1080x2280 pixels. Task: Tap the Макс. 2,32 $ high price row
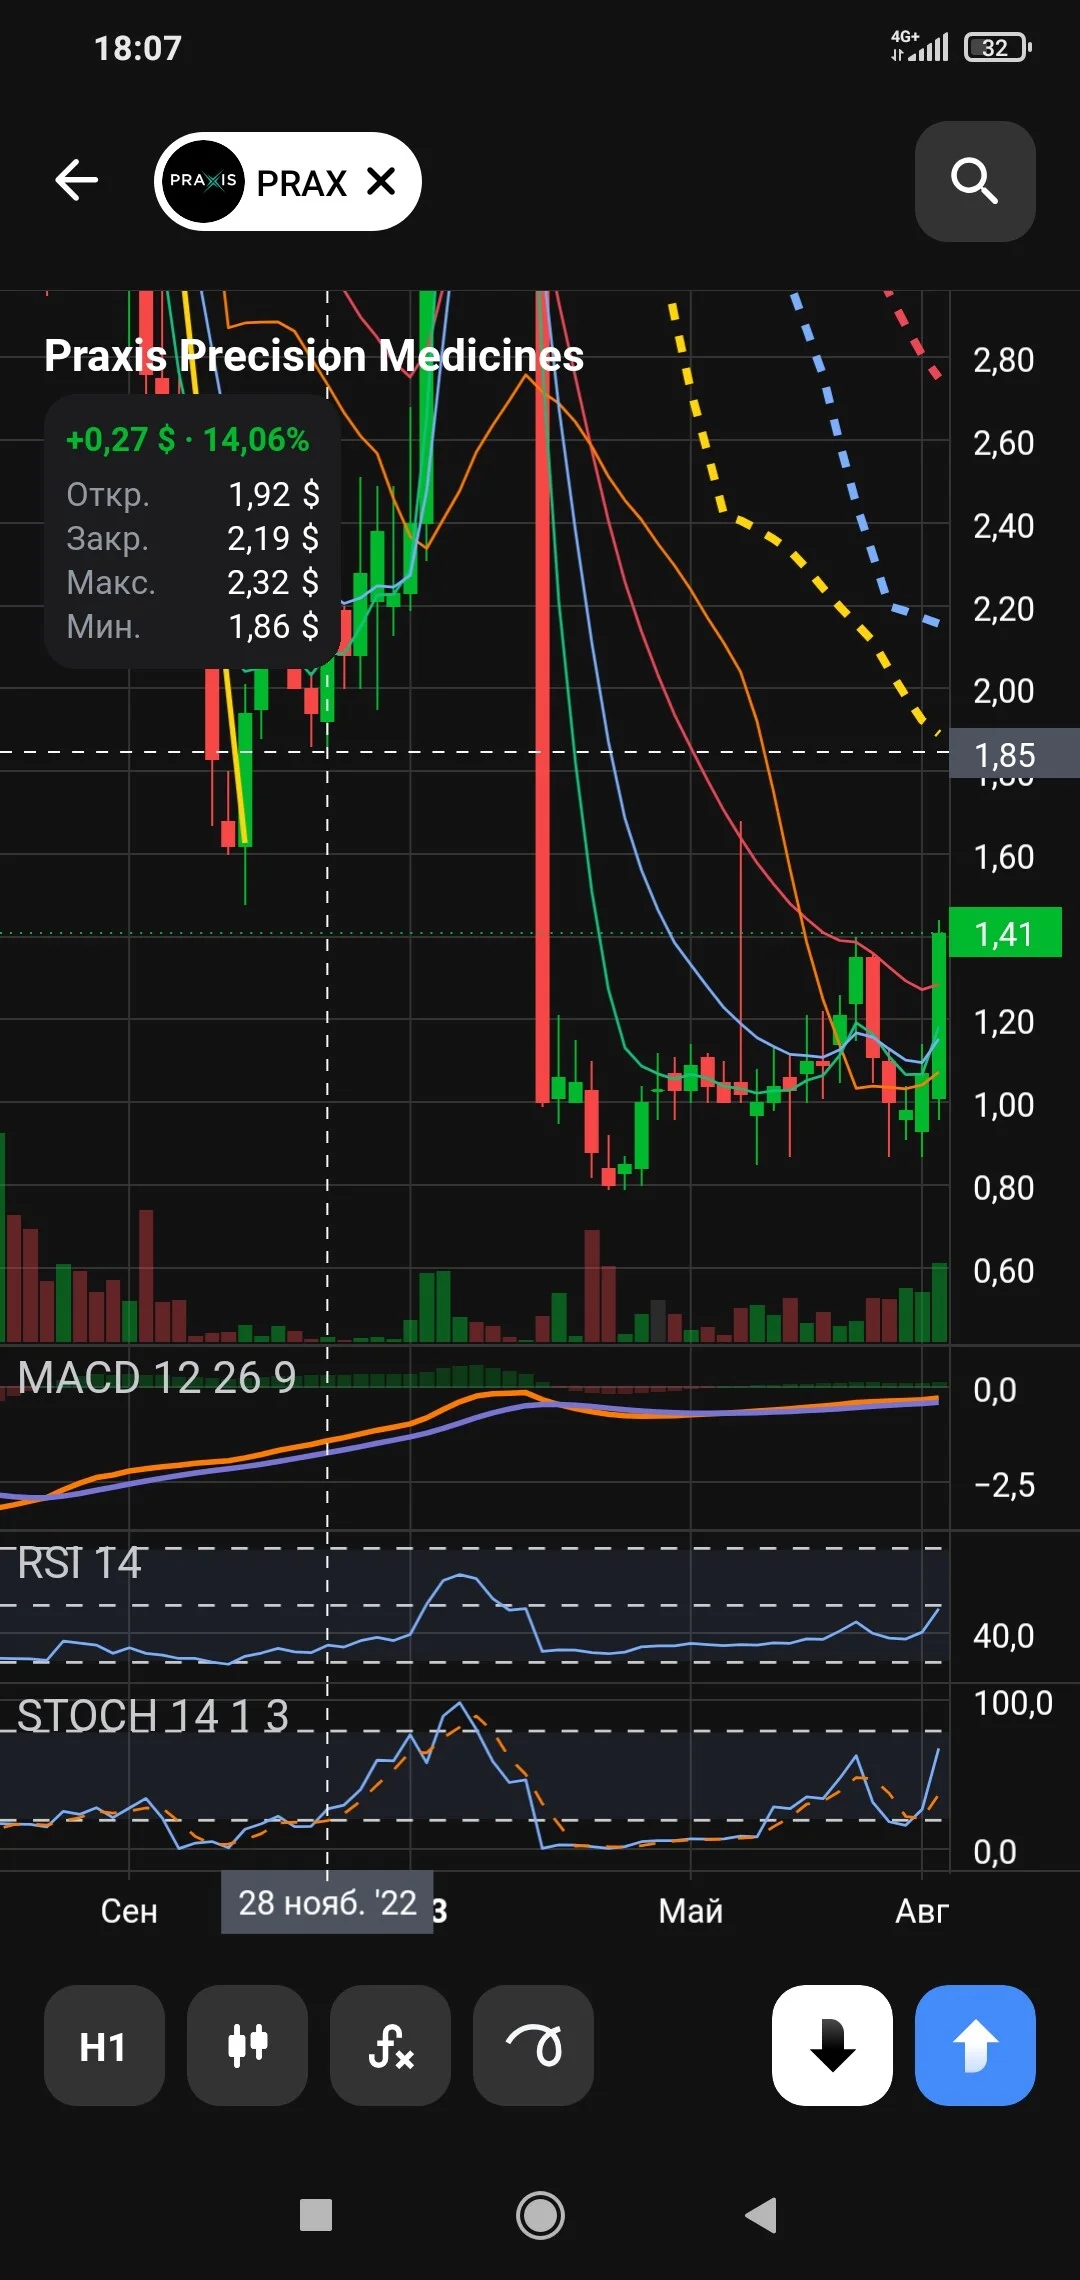193,582
